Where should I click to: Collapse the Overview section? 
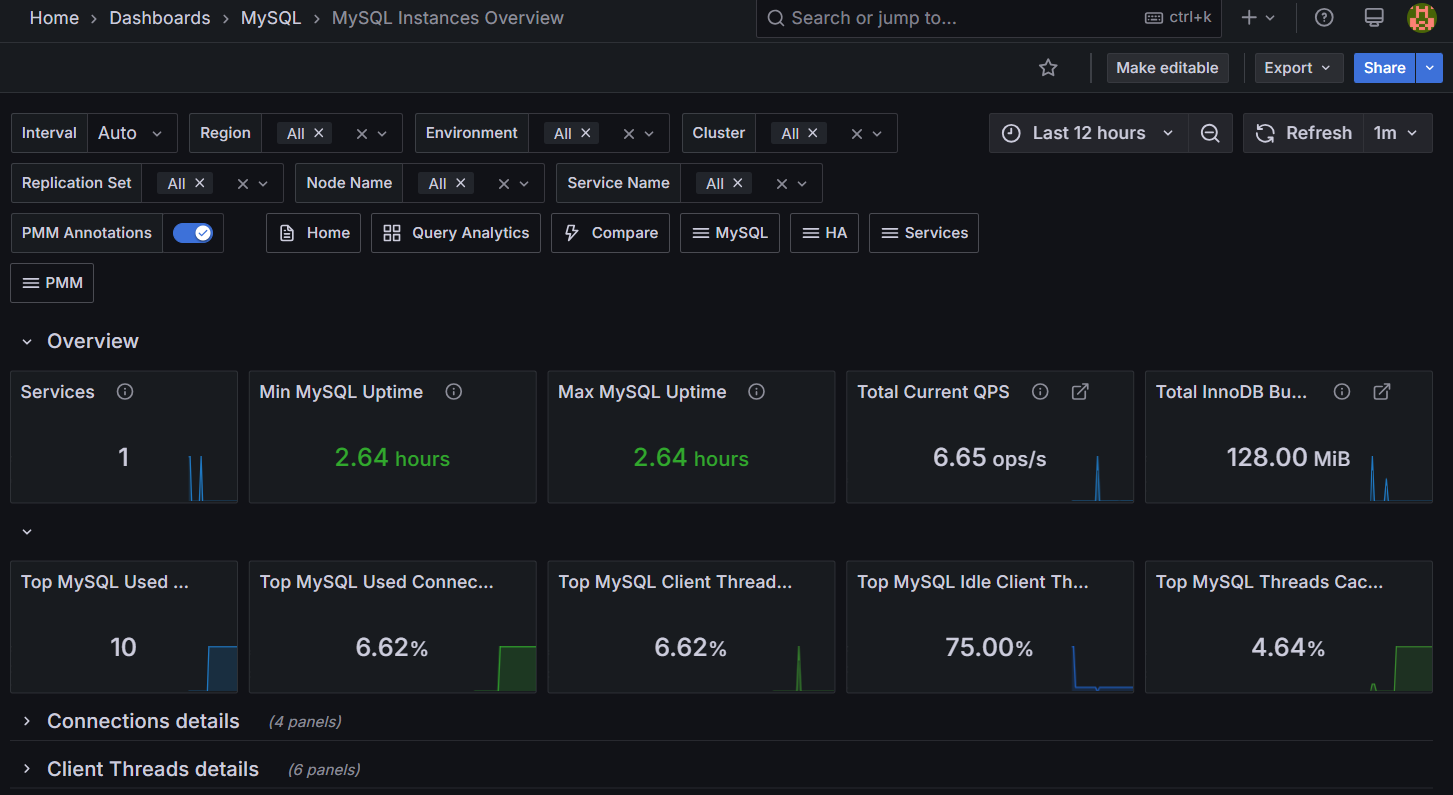pos(27,342)
